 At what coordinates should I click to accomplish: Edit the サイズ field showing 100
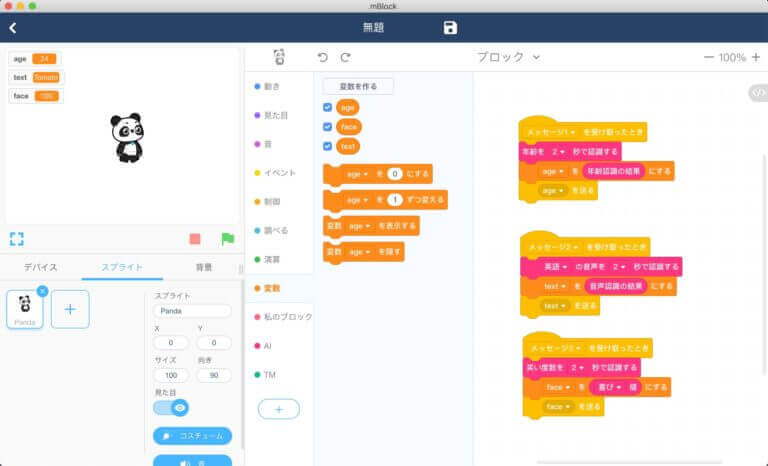pyautogui.click(x=171, y=375)
